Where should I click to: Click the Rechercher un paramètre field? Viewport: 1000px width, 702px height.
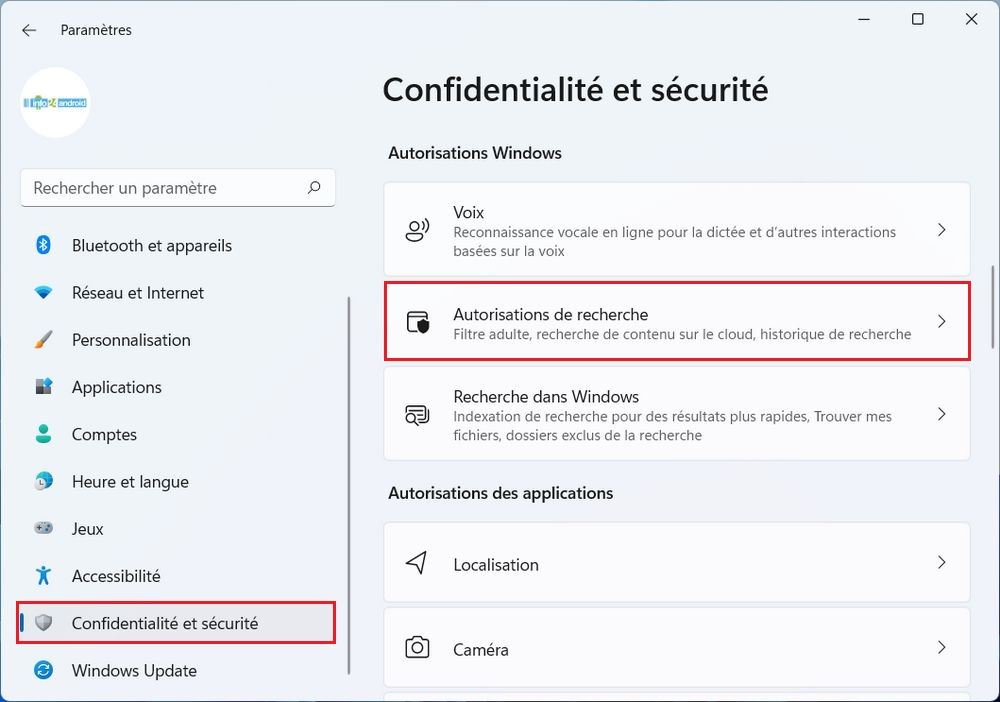pyautogui.click(x=165, y=188)
